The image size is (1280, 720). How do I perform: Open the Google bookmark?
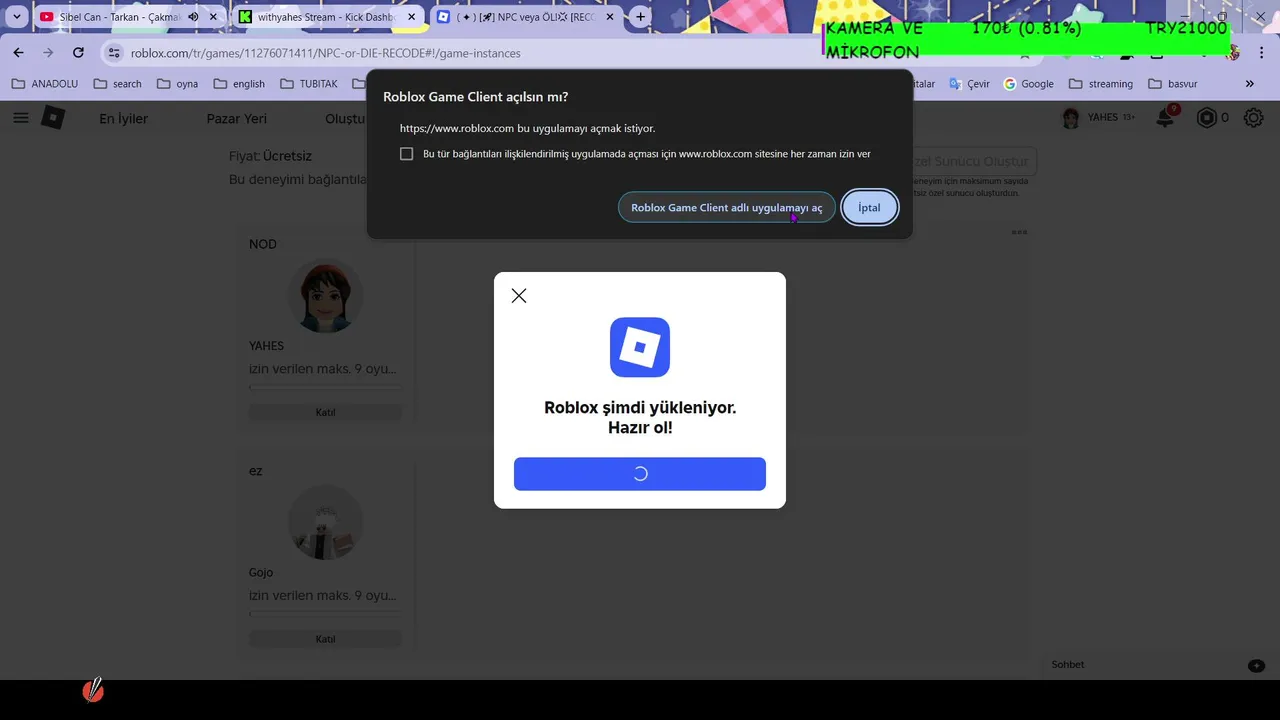click(x=1028, y=84)
